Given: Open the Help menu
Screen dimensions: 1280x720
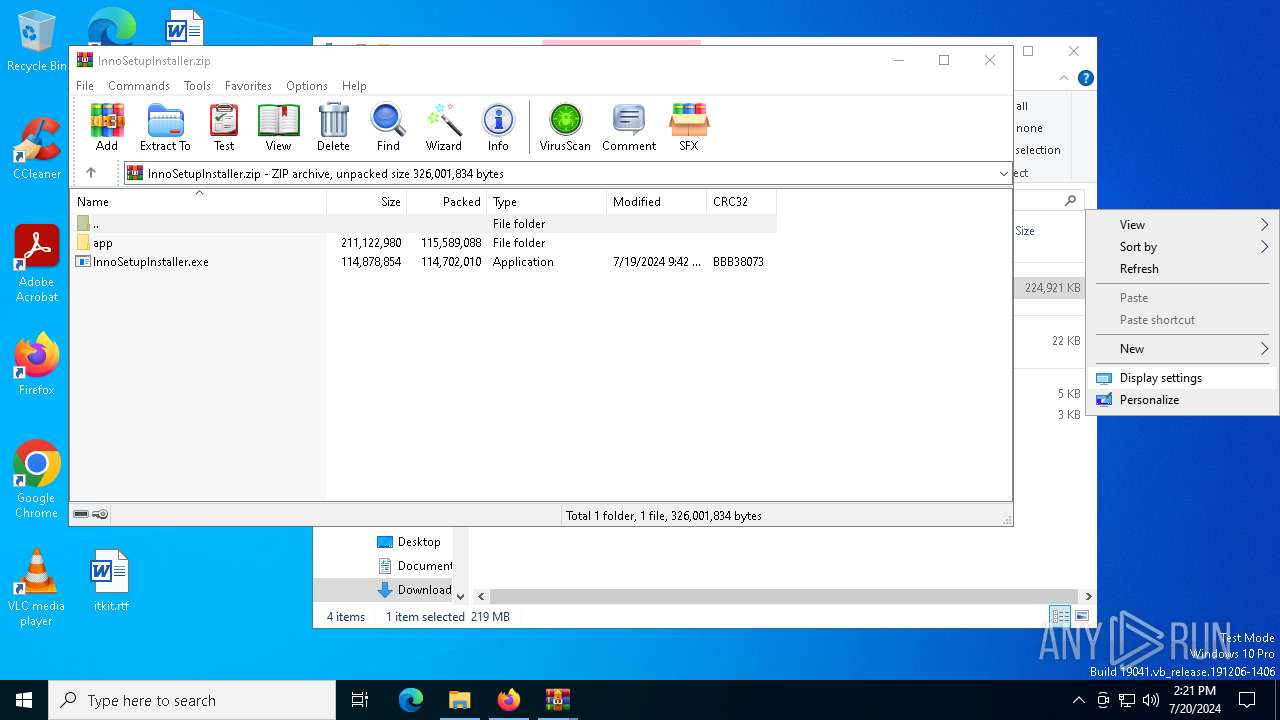Looking at the screenshot, I should [x=354, y=86].
